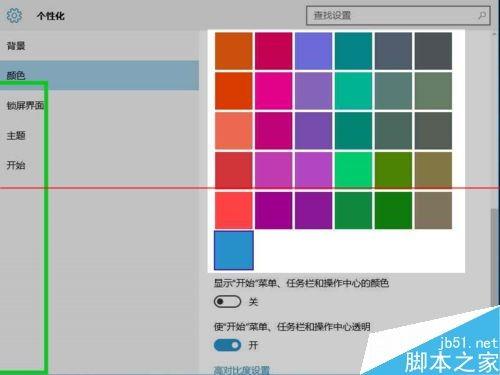Open the 锁屏界面 (Lock screen) settings
The width and height of the screenshot is (500, 375).
(25, 106)
